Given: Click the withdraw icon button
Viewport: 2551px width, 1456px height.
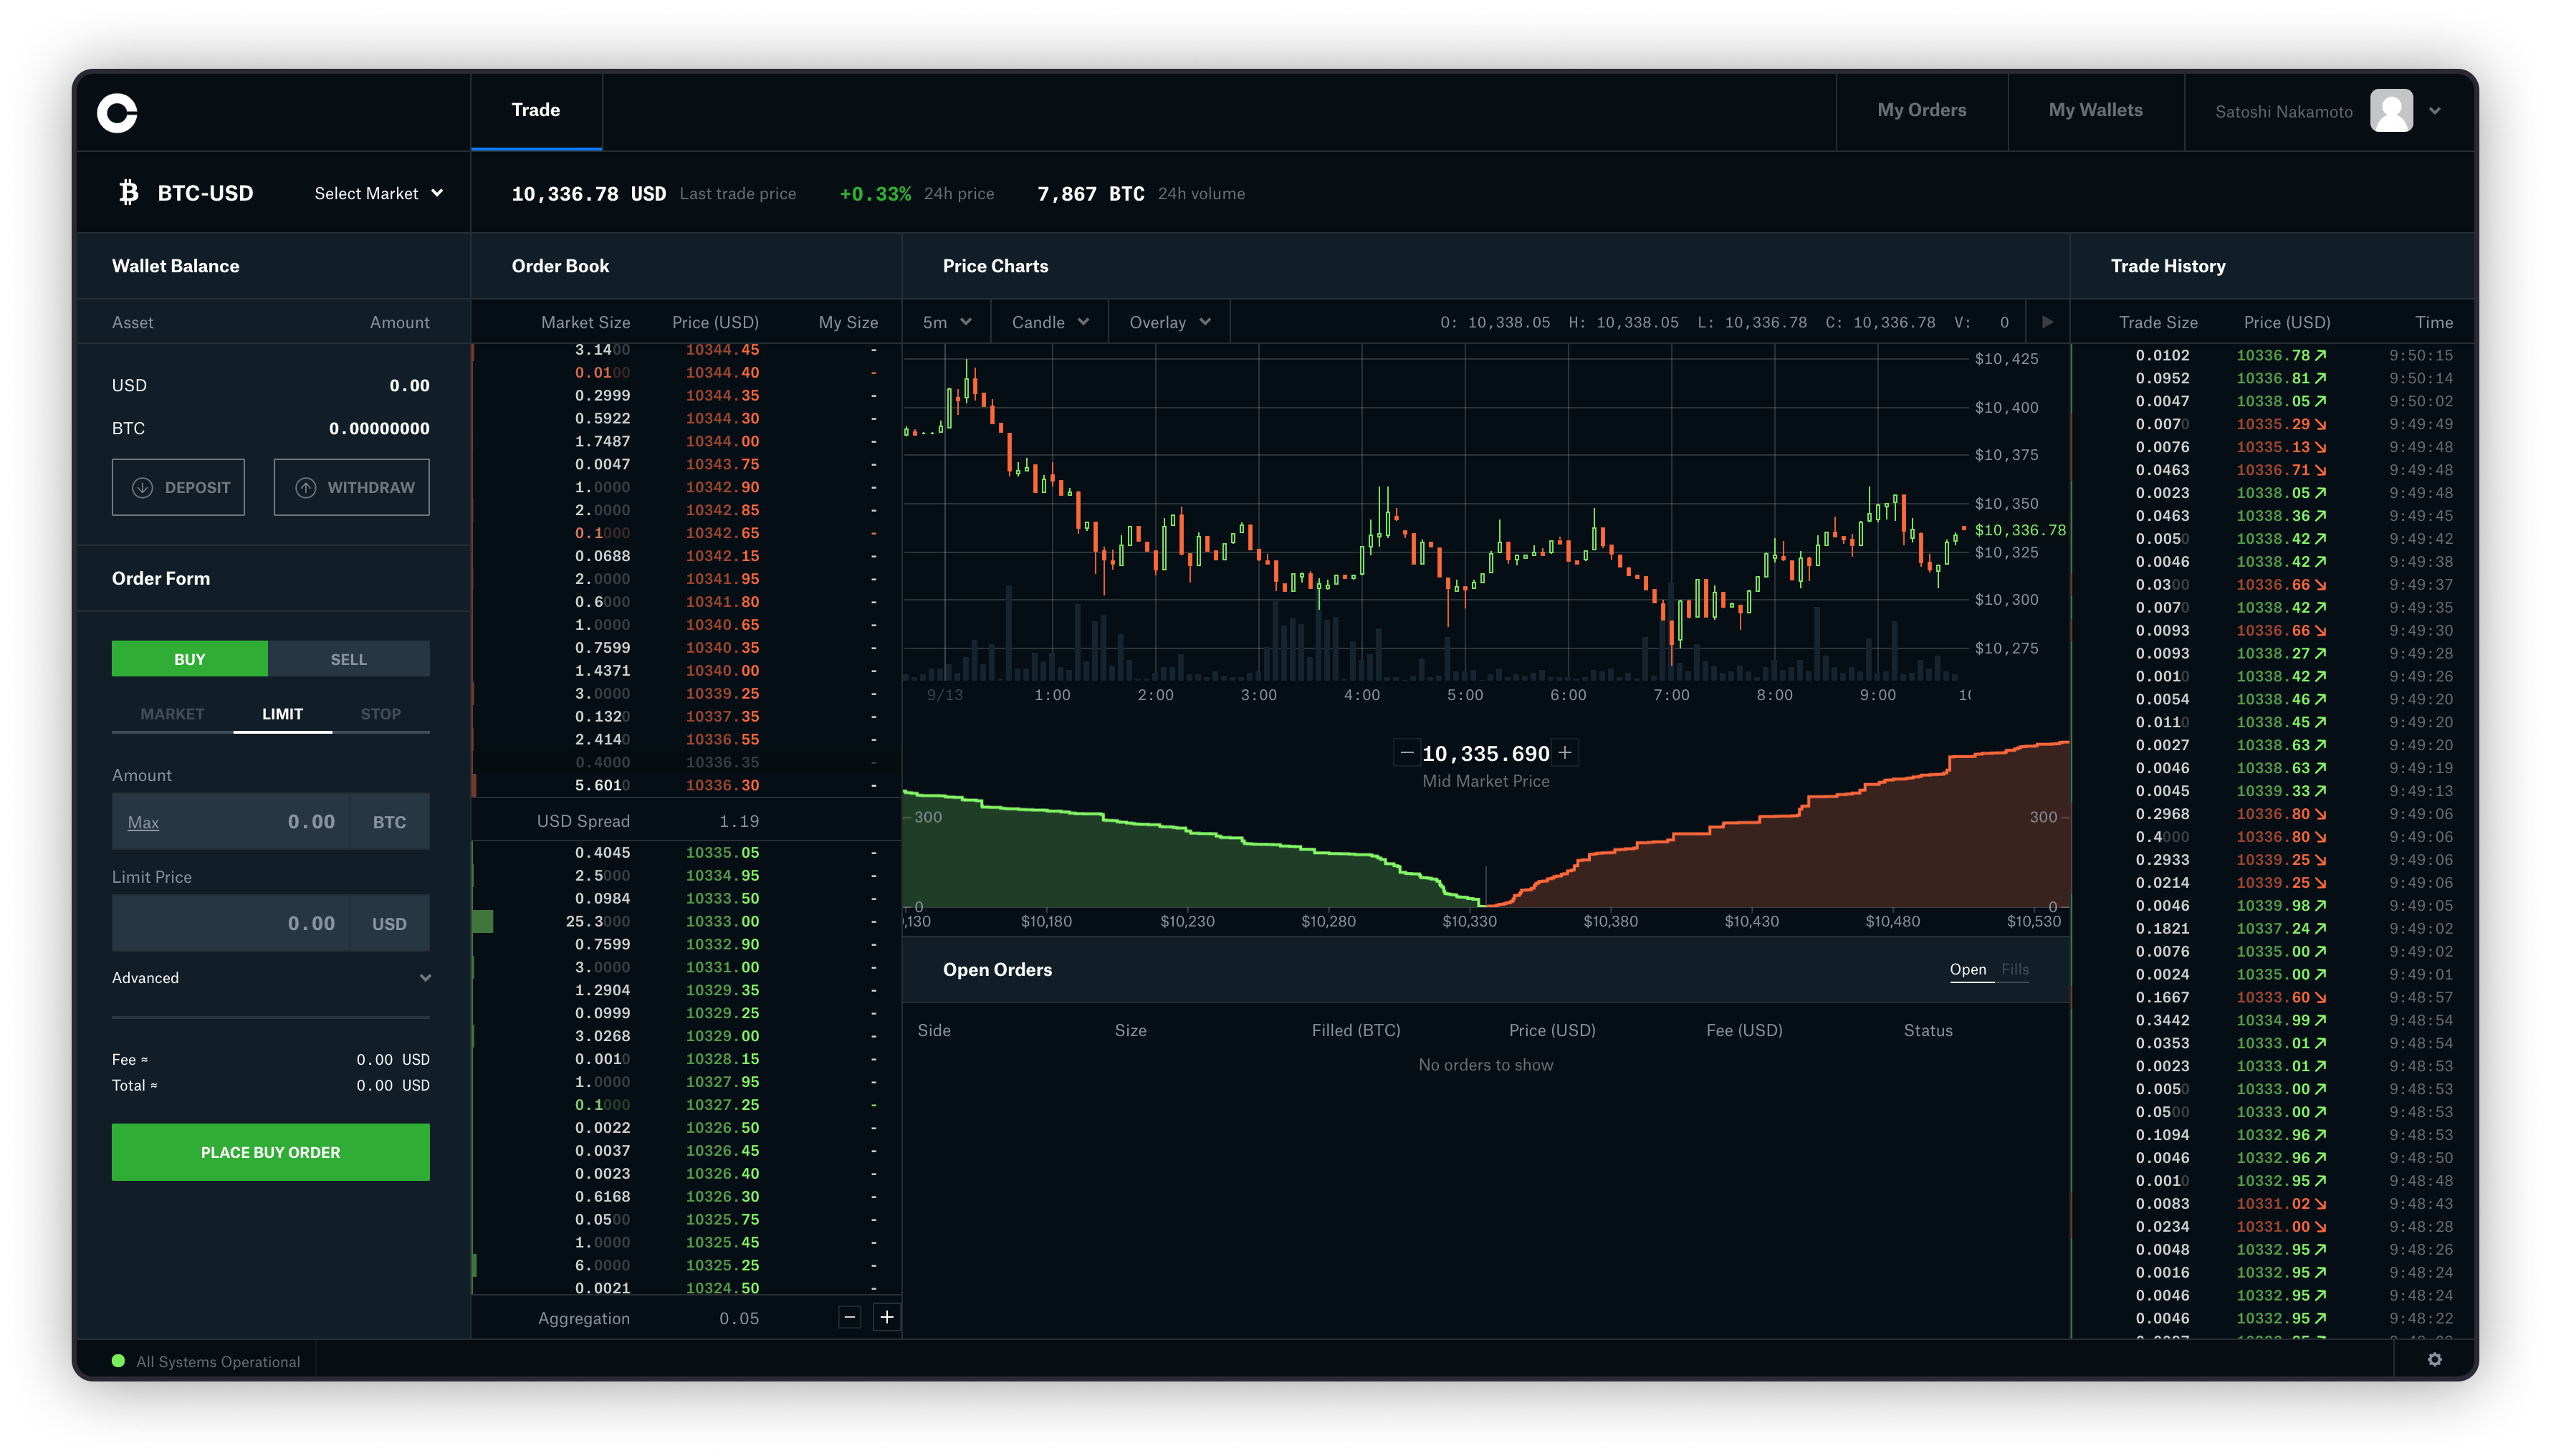Looking at the screenshot, I should [307, 487].
